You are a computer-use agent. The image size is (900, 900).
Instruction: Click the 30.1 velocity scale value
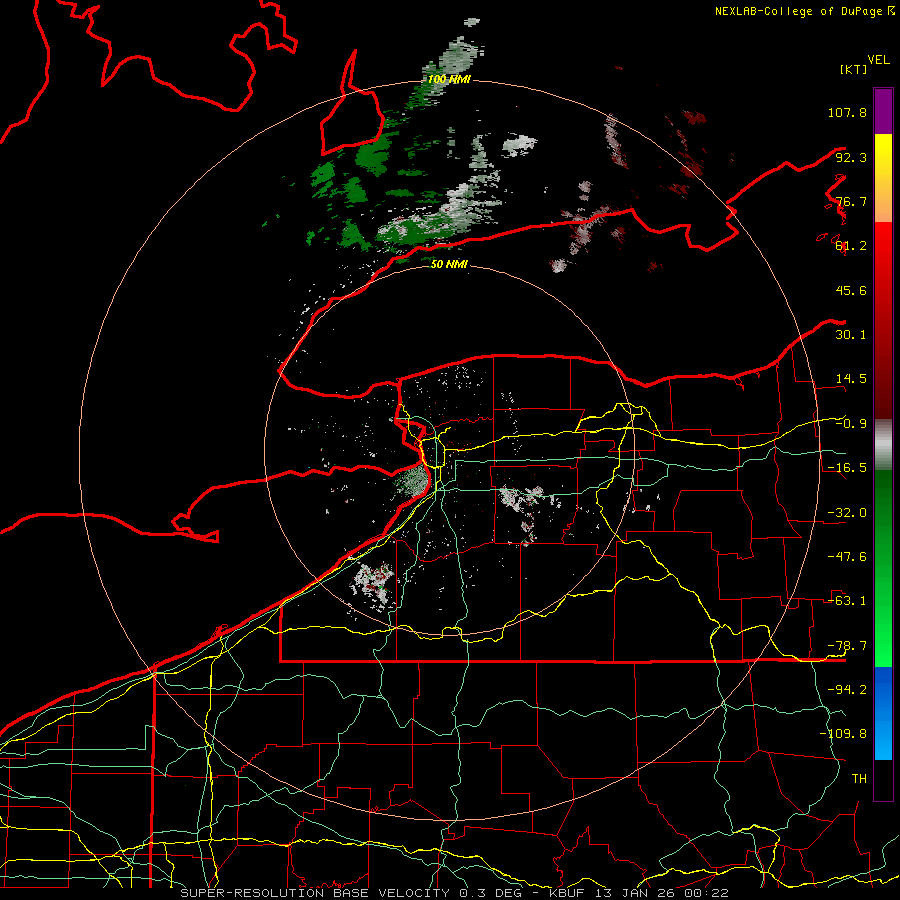[x=851, y=335]
